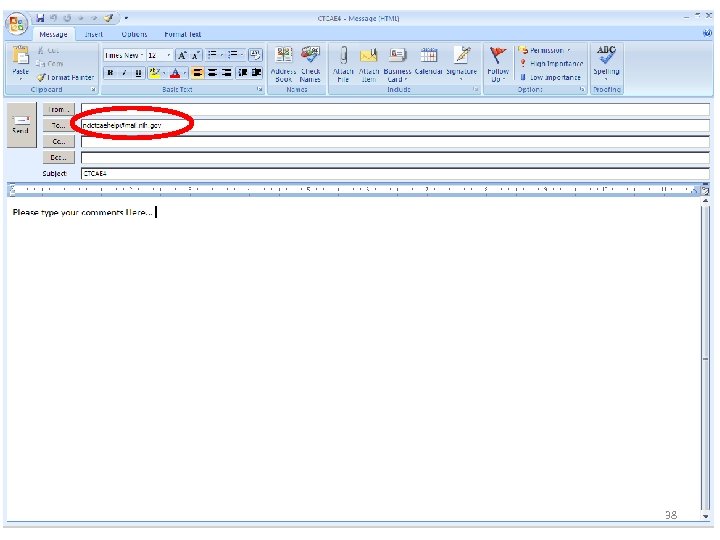Screen dimensions: 720x540
Task: Expand the Options group dialog launcher
Action: click(x=582, y=90)
